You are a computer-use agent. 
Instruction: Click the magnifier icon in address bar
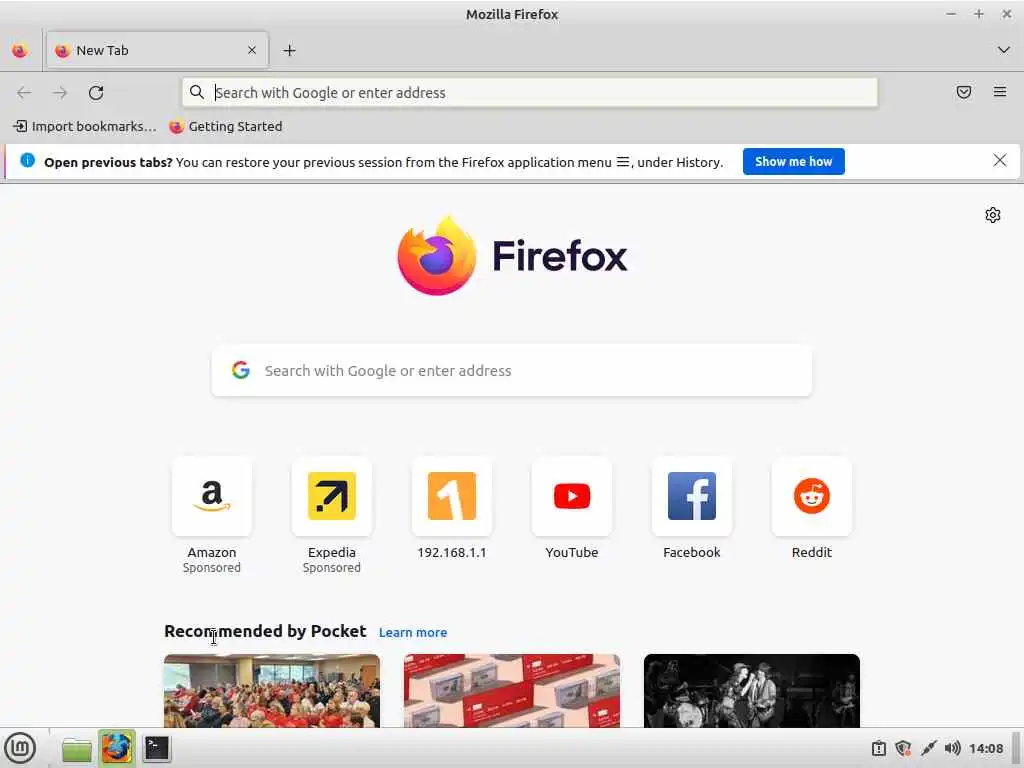197,92
